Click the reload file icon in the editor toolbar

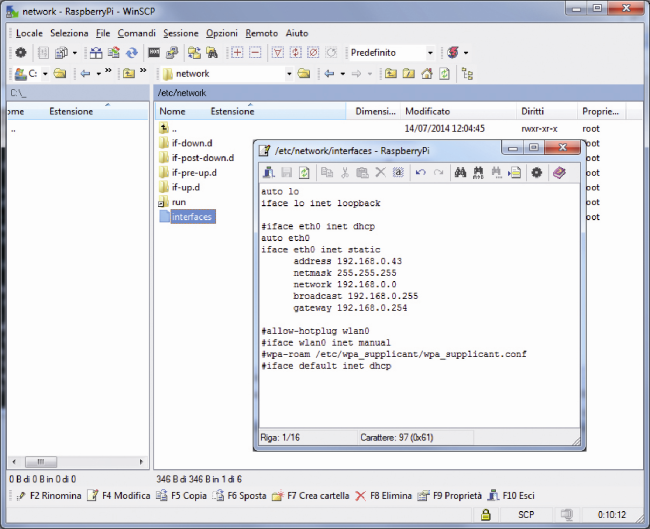coord(304,172)
